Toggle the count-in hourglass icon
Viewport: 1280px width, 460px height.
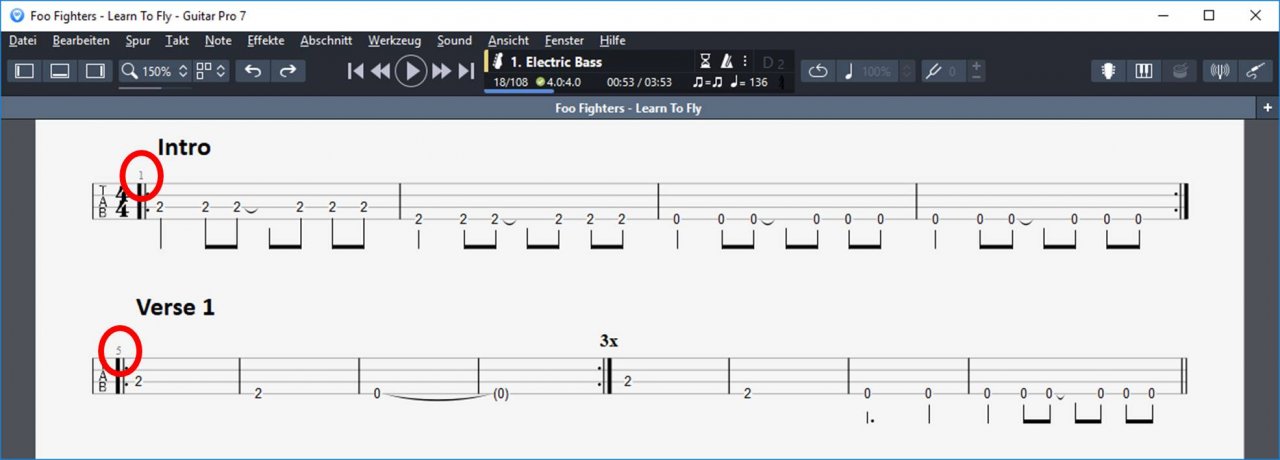[705, 62]
